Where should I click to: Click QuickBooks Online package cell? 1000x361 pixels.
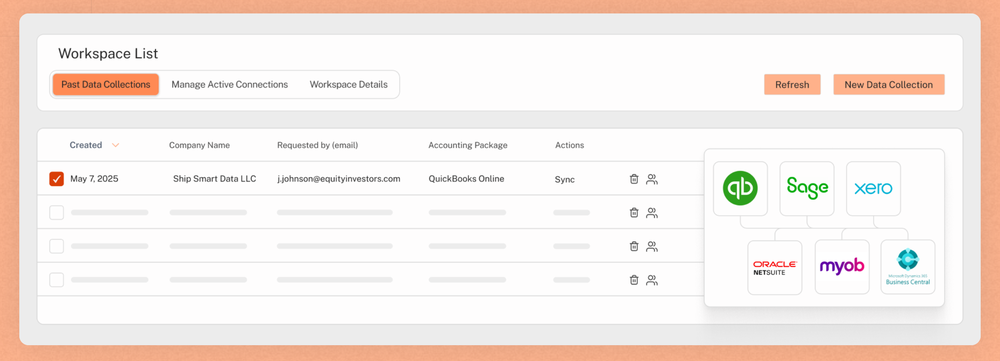pos(466,179)
